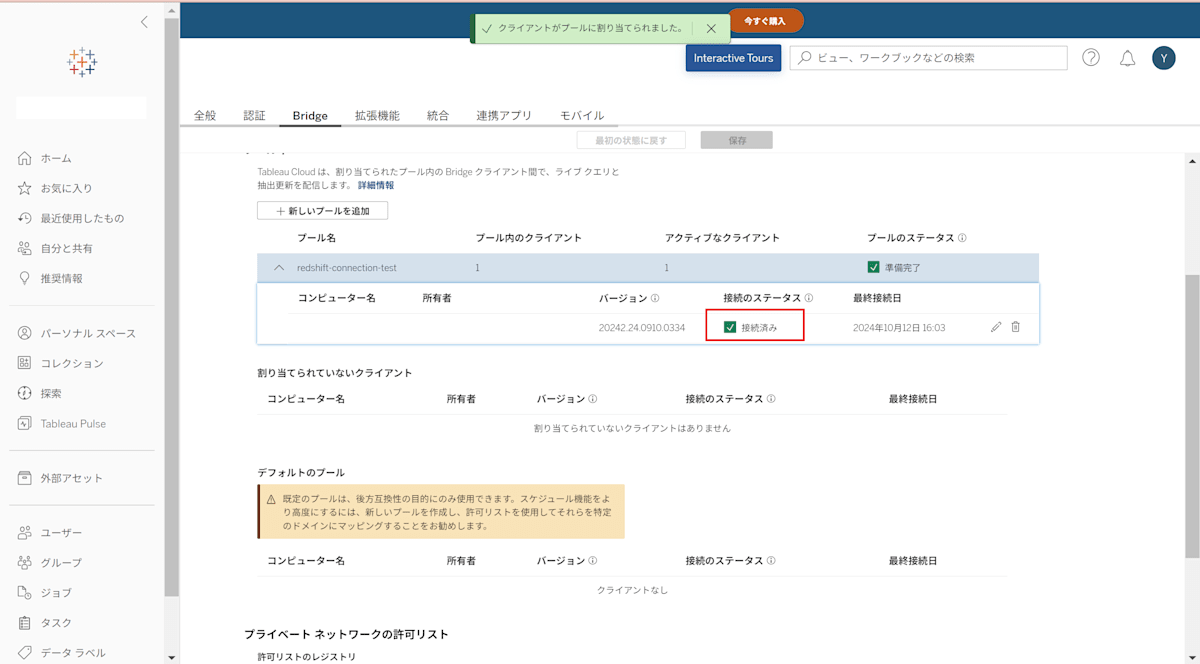1200x664 pixels.
Task: Click the Tableau logo in sidebar
Action: coord(82,62)
